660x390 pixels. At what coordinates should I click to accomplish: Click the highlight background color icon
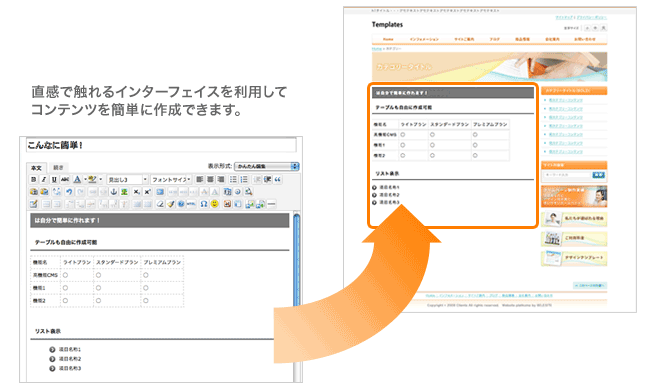92,179
